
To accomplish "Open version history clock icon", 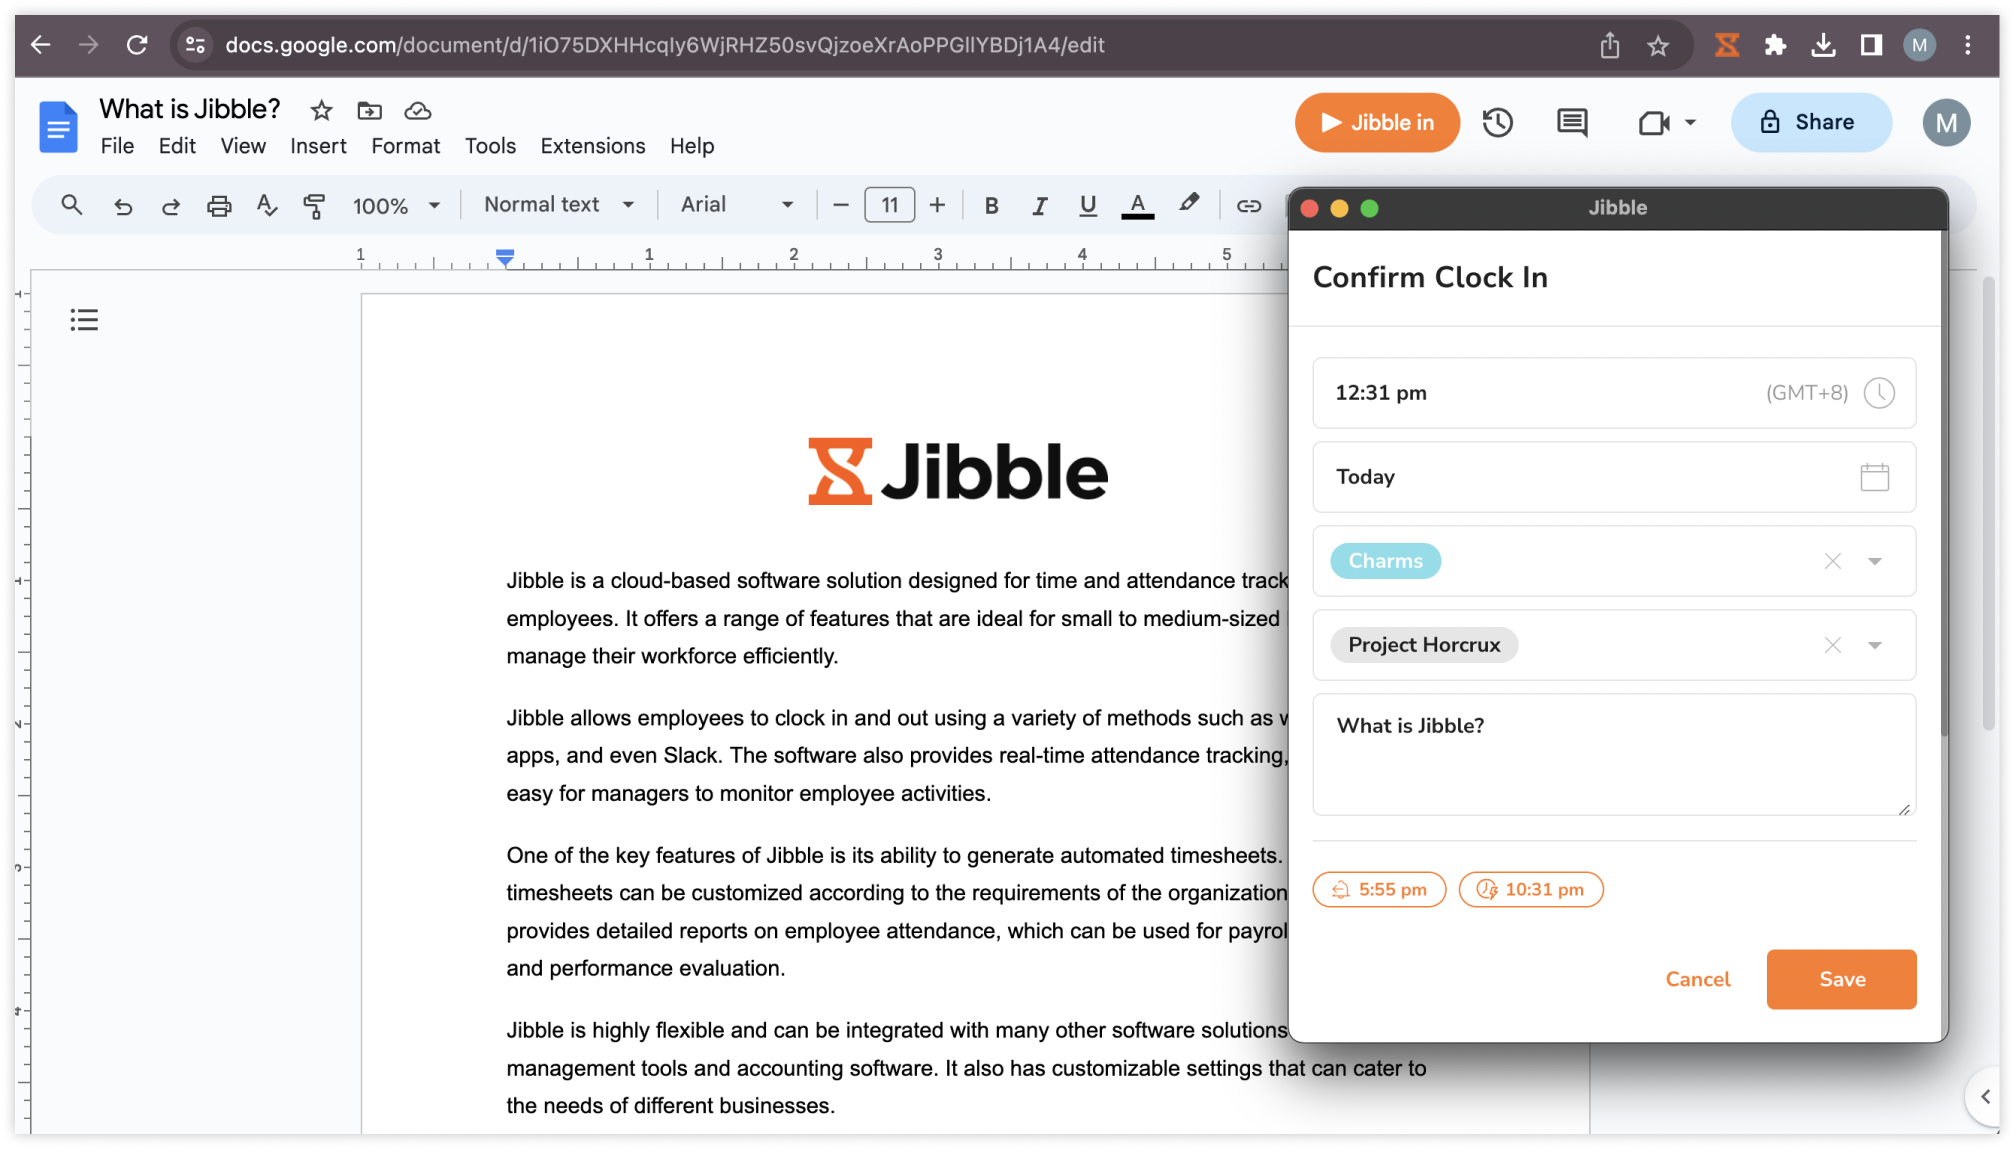I will point(1497,122).
